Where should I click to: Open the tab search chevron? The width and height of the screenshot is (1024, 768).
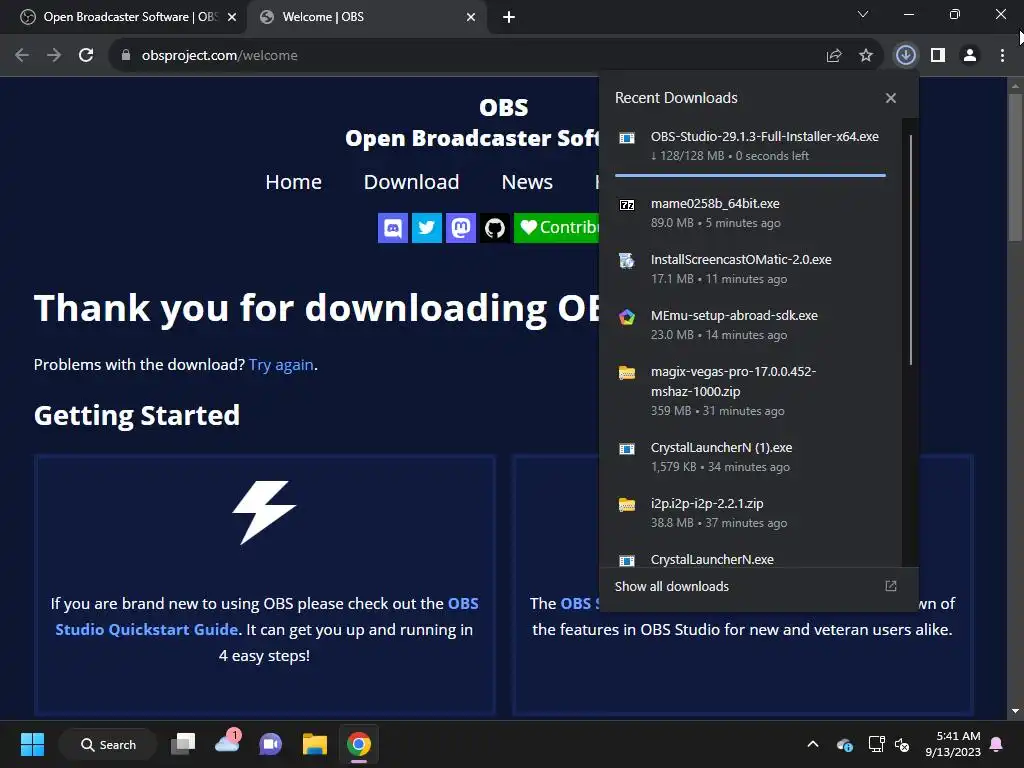(863, 14)
